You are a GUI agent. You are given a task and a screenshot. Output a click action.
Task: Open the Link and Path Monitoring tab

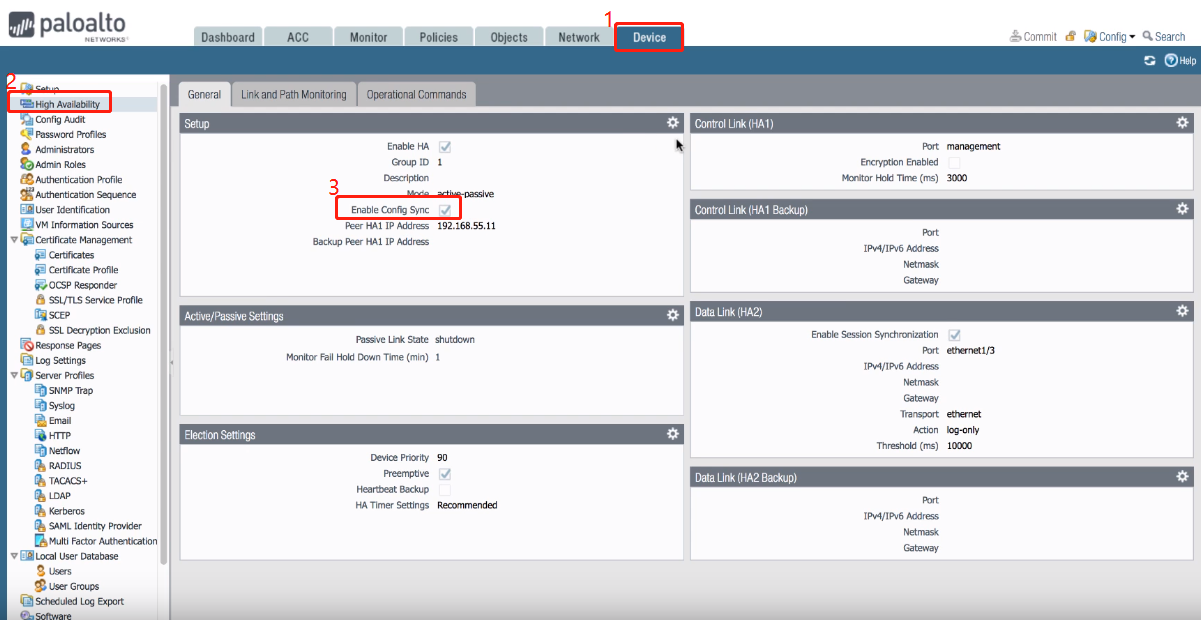[293, 95]
